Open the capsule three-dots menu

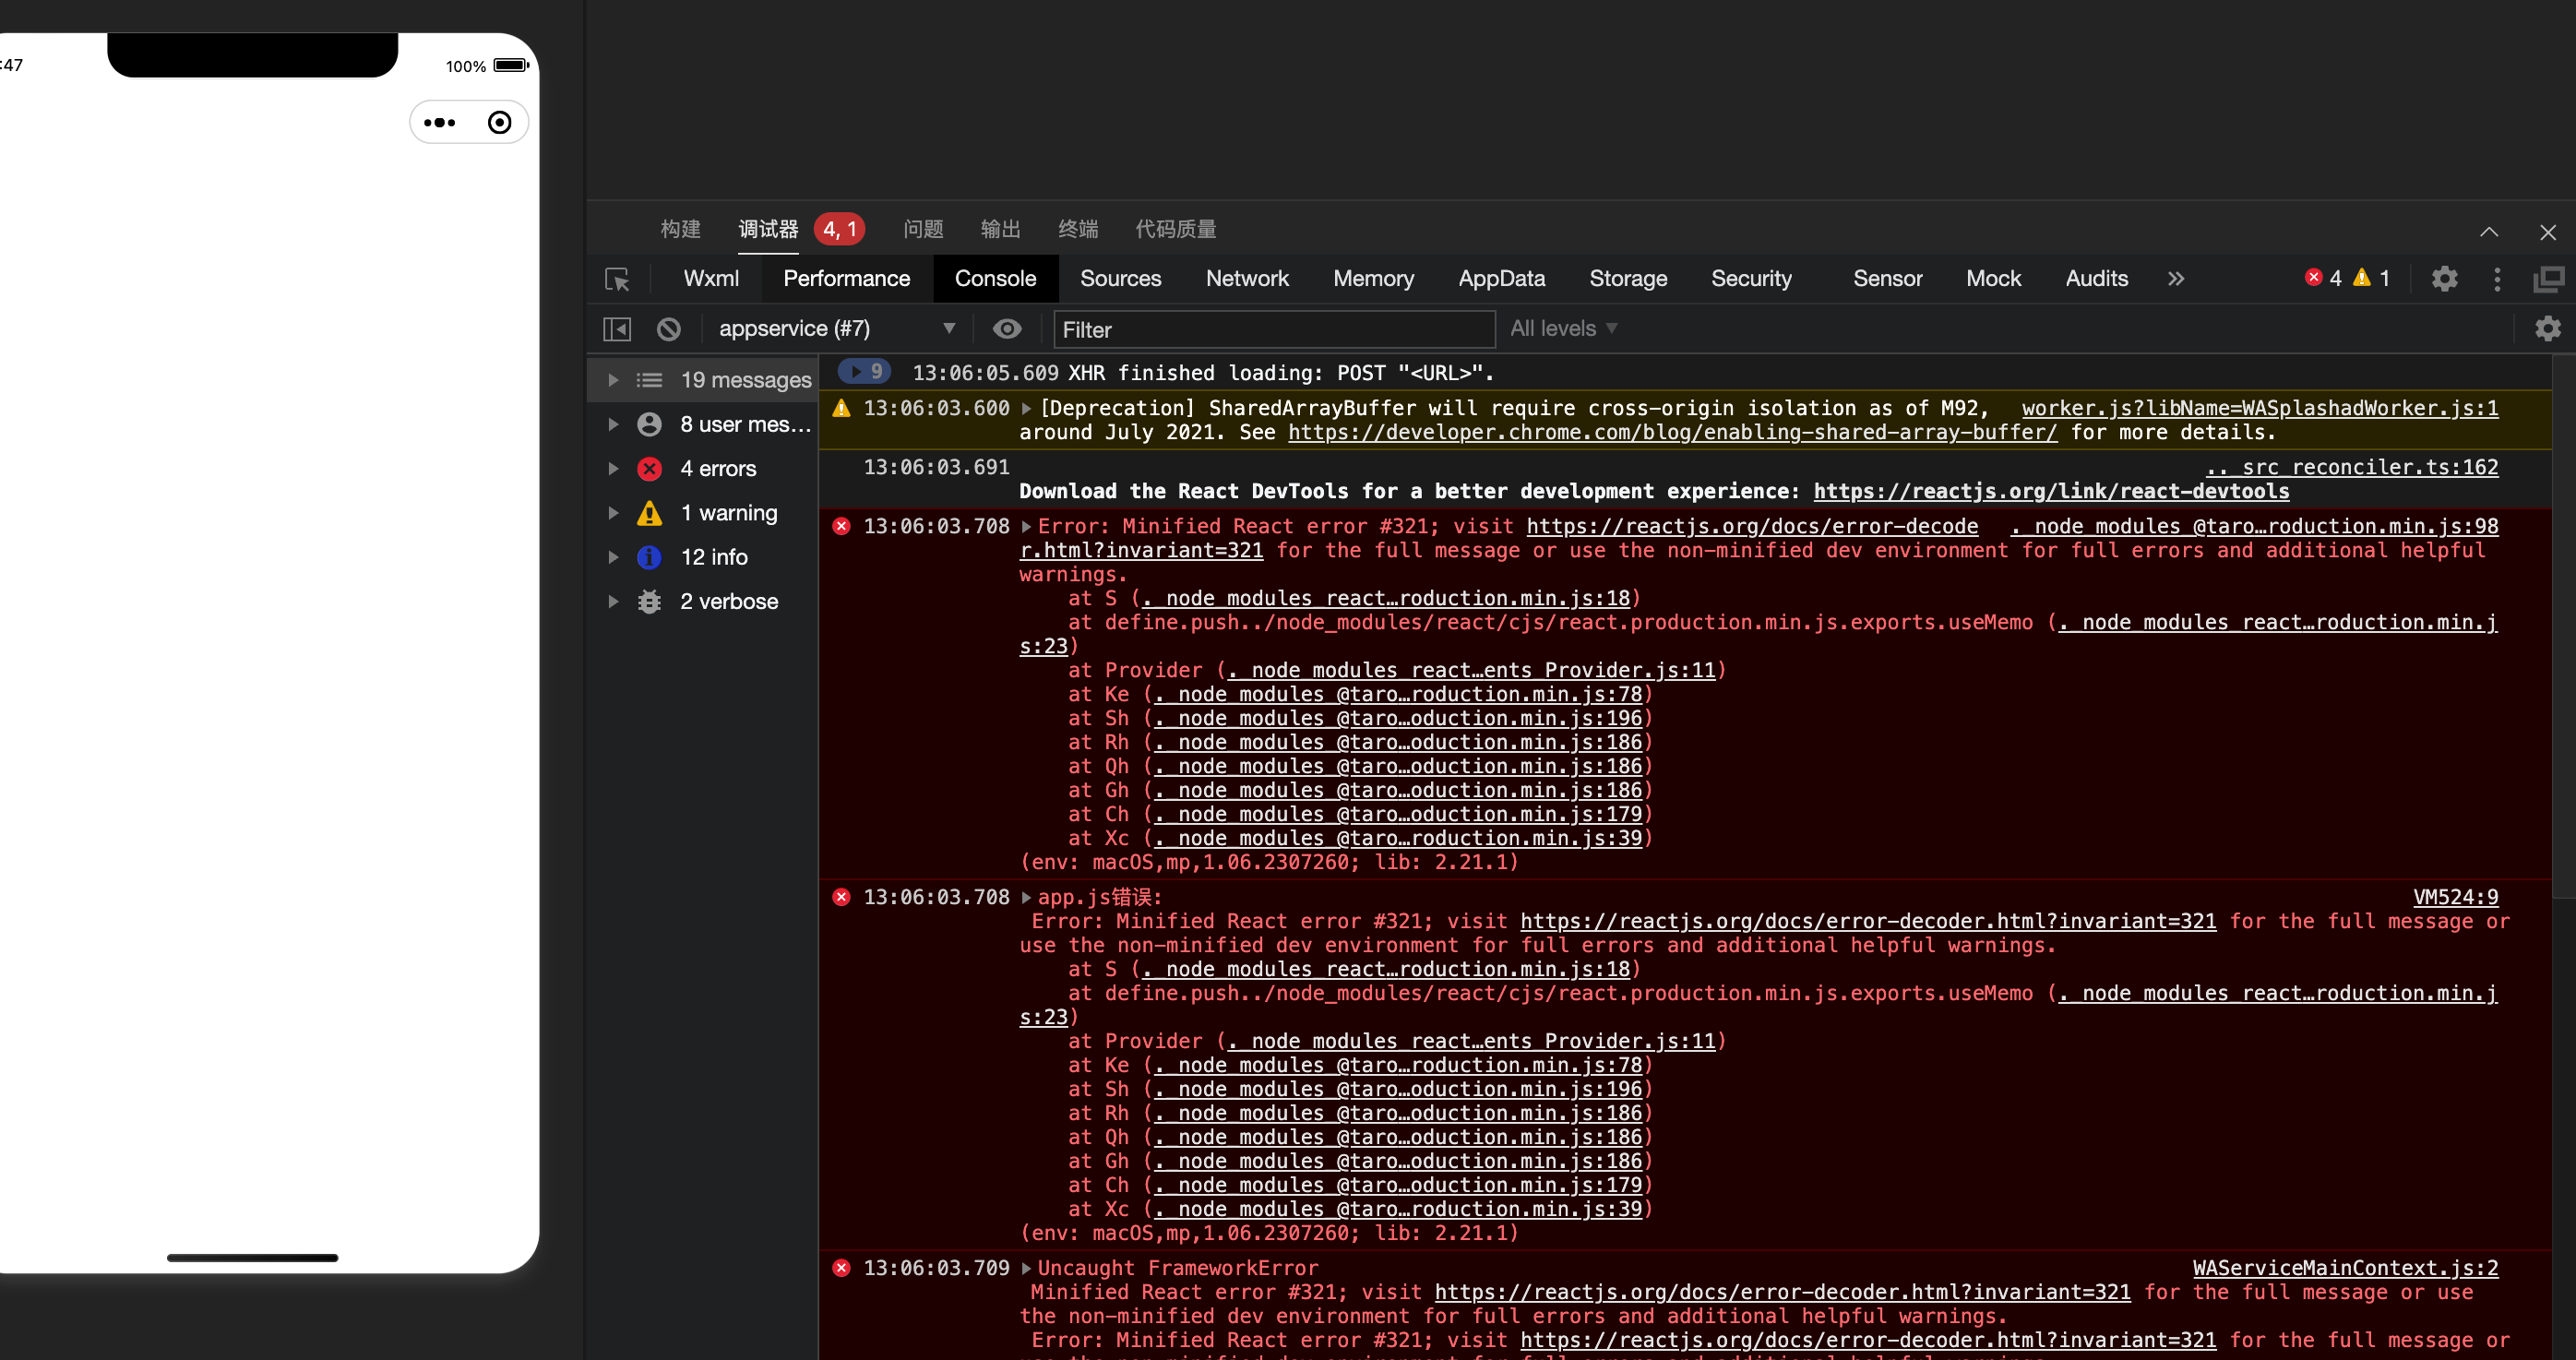[x=440, y=122]
